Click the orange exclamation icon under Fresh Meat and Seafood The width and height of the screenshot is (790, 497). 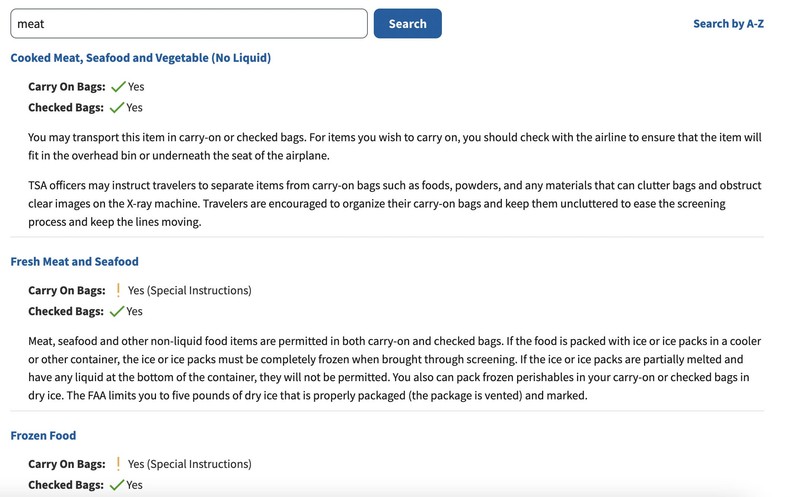(118, 291)
